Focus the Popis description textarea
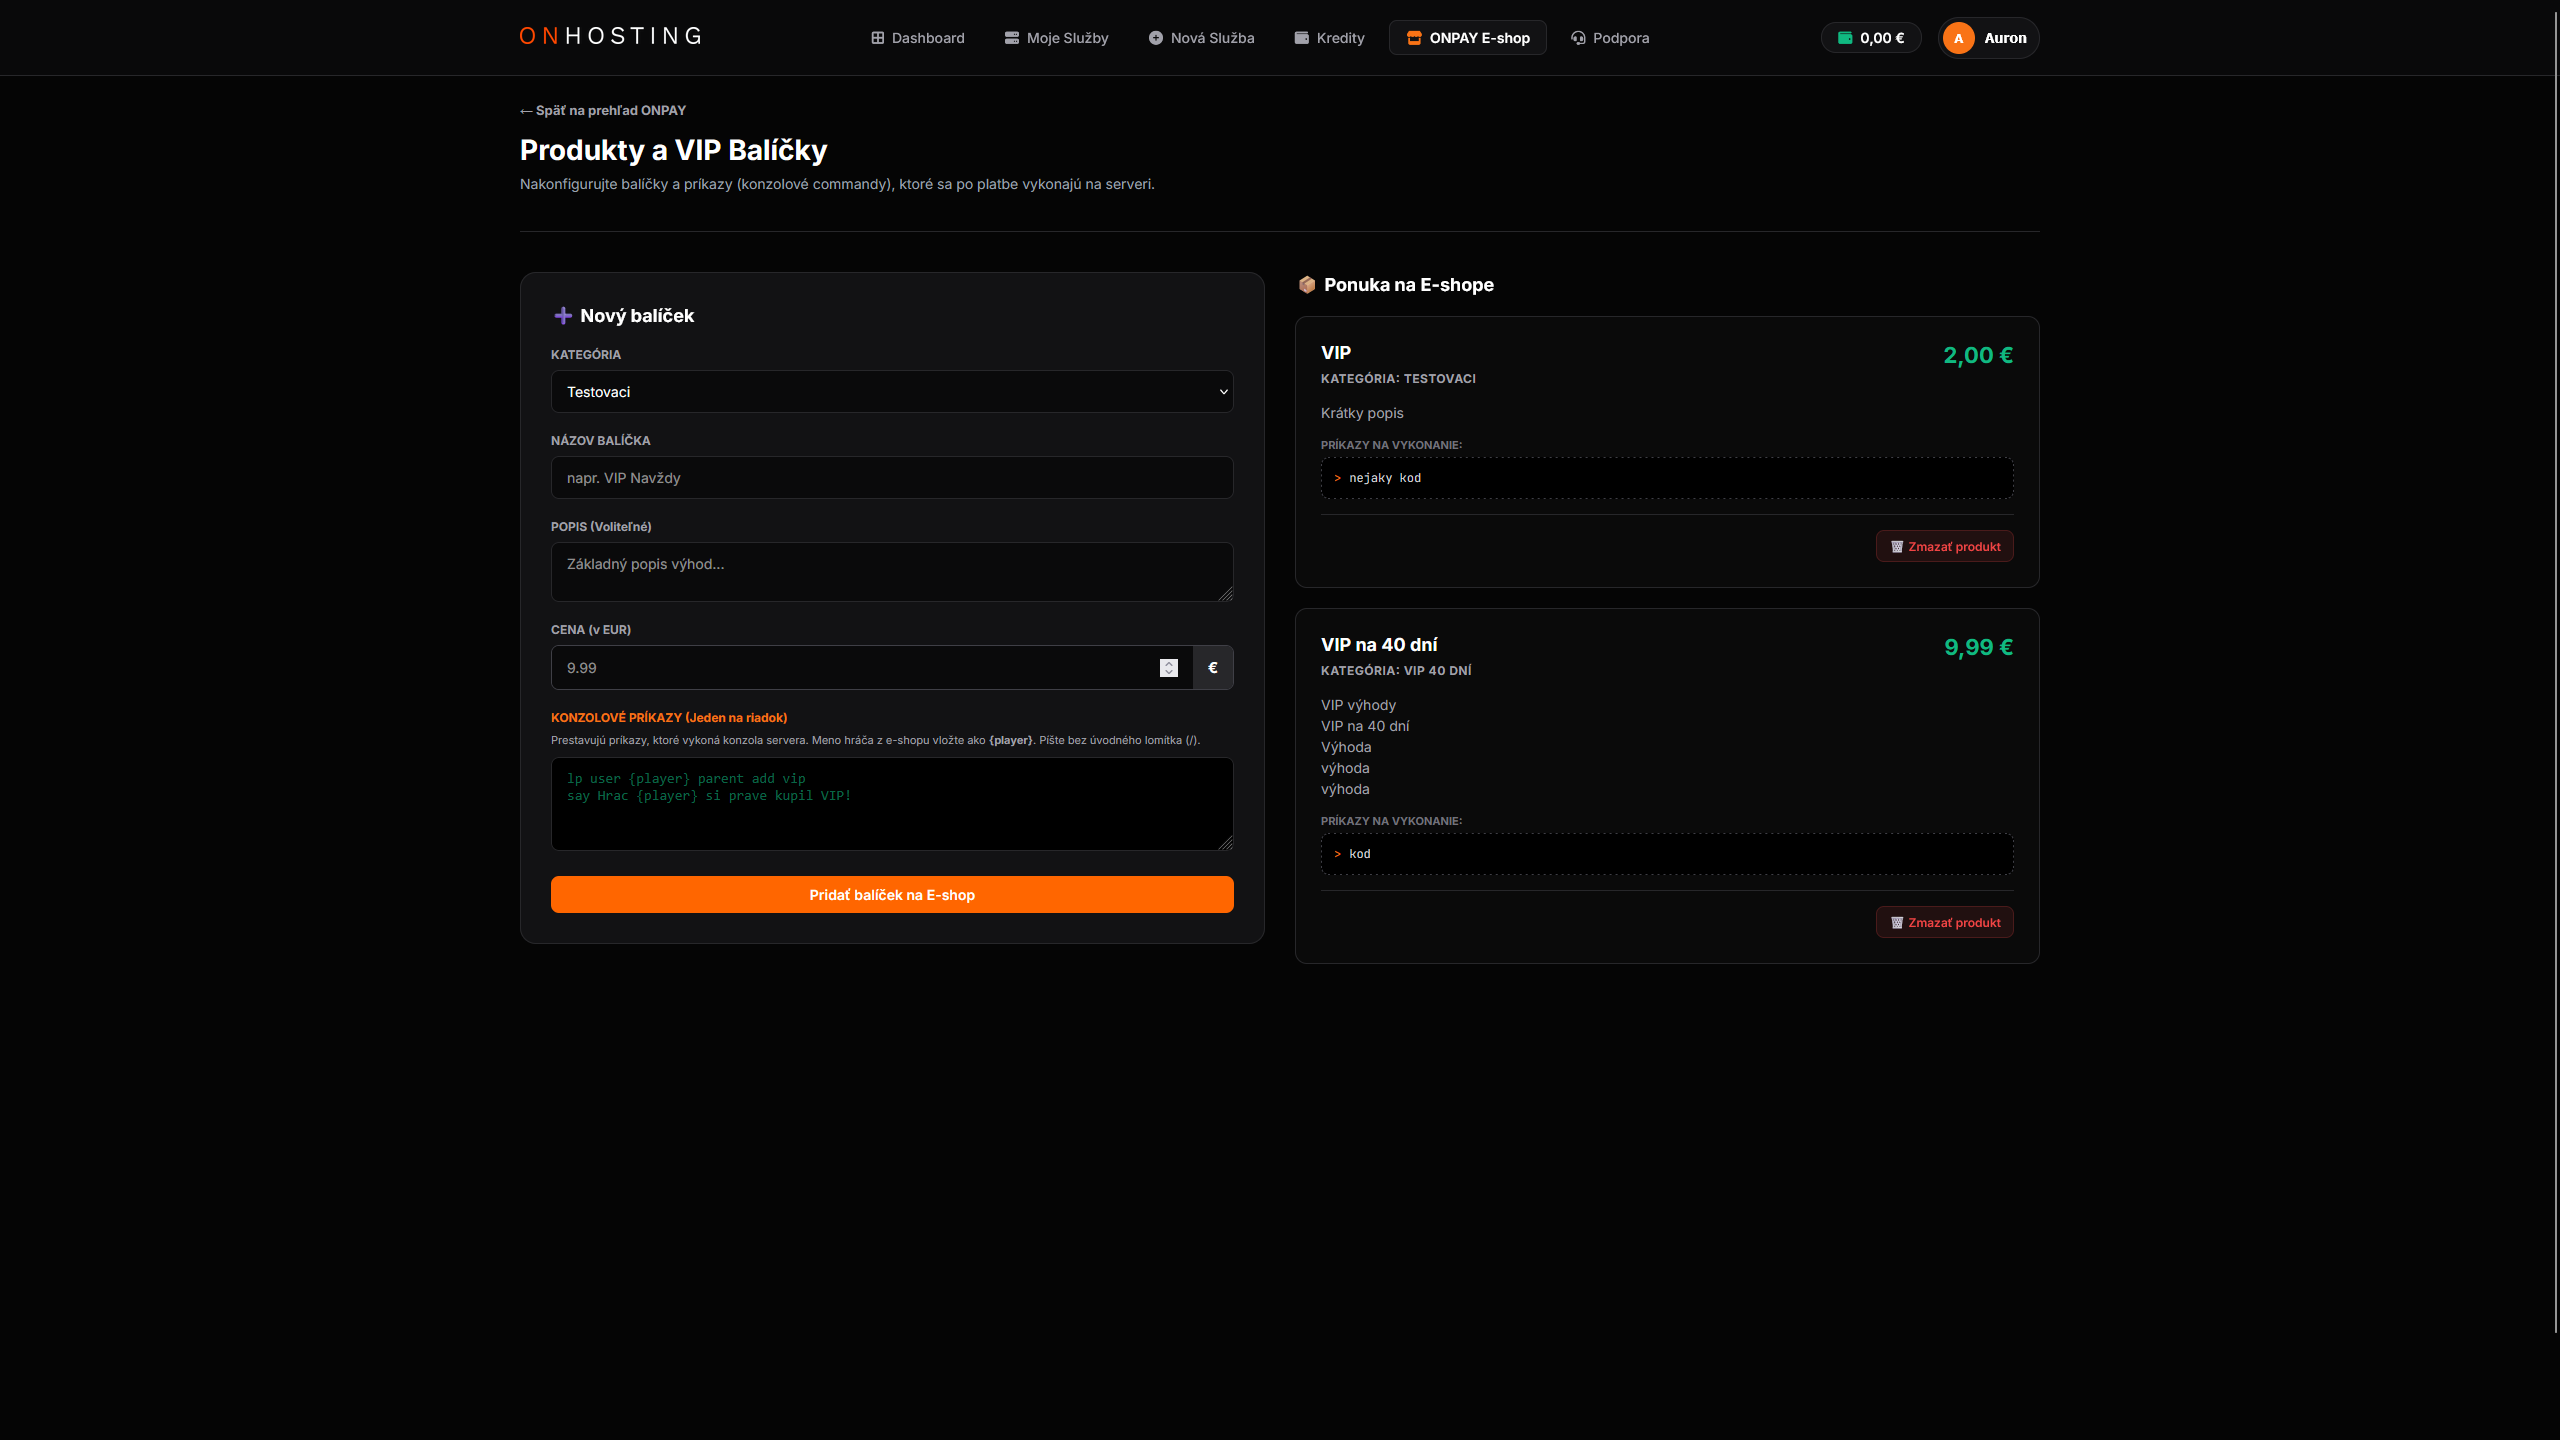 (892, 572)
